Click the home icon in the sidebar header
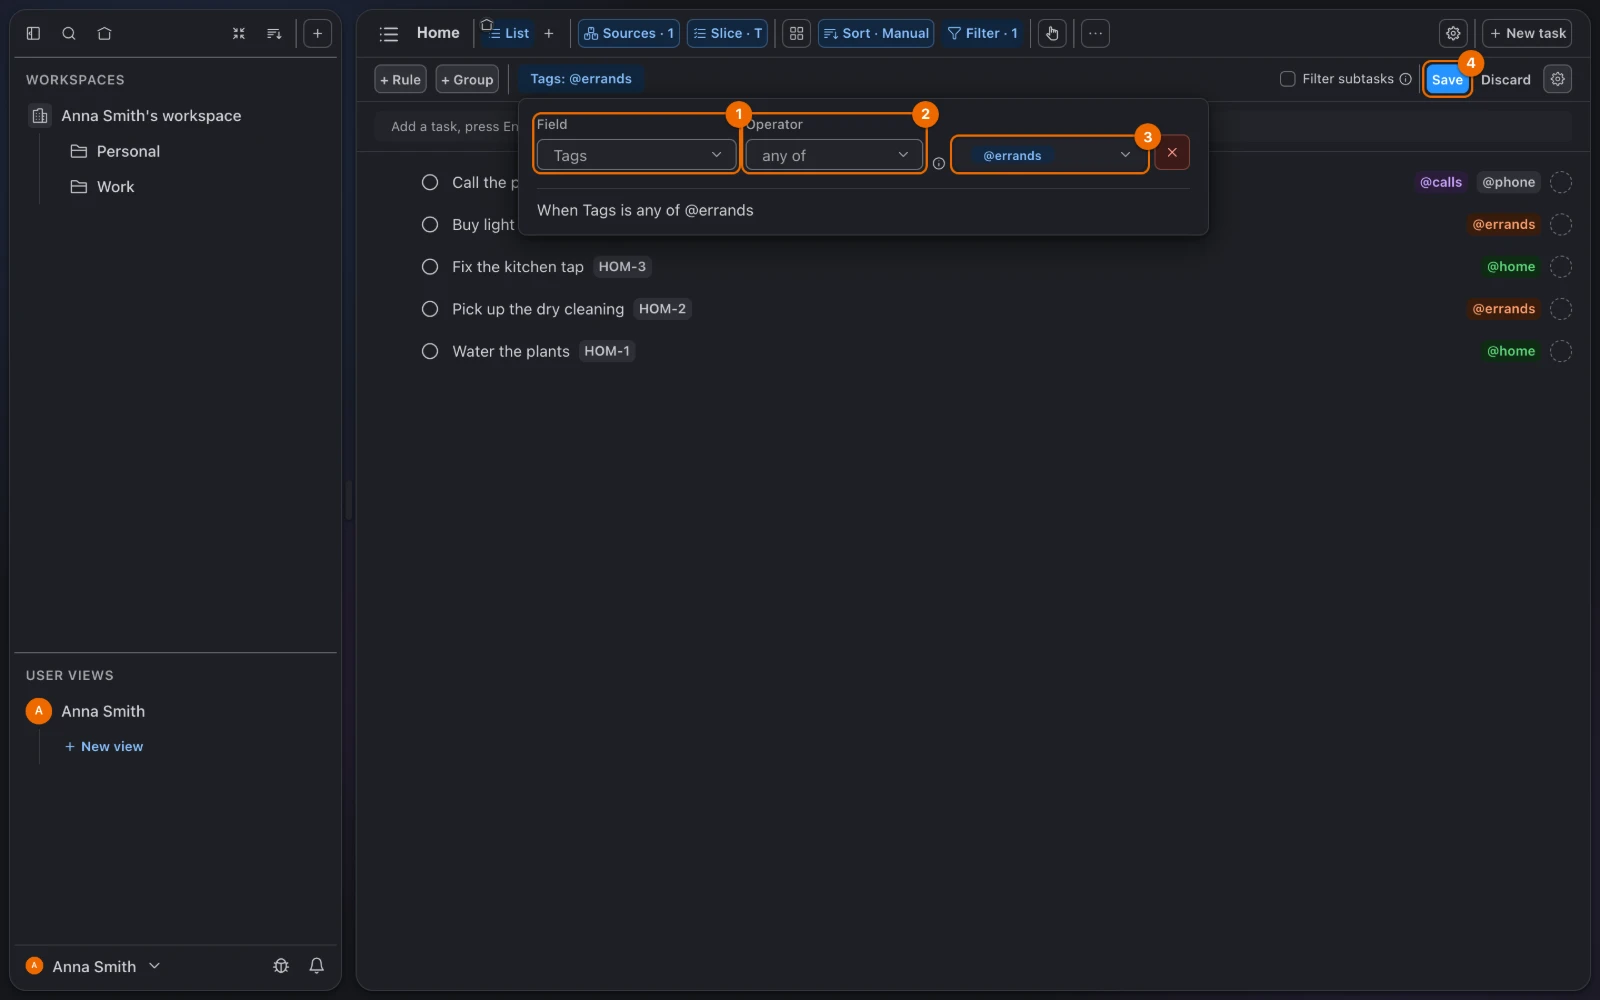Image resolution: width=1600 pixels, height=1000 pixels. 104,33
